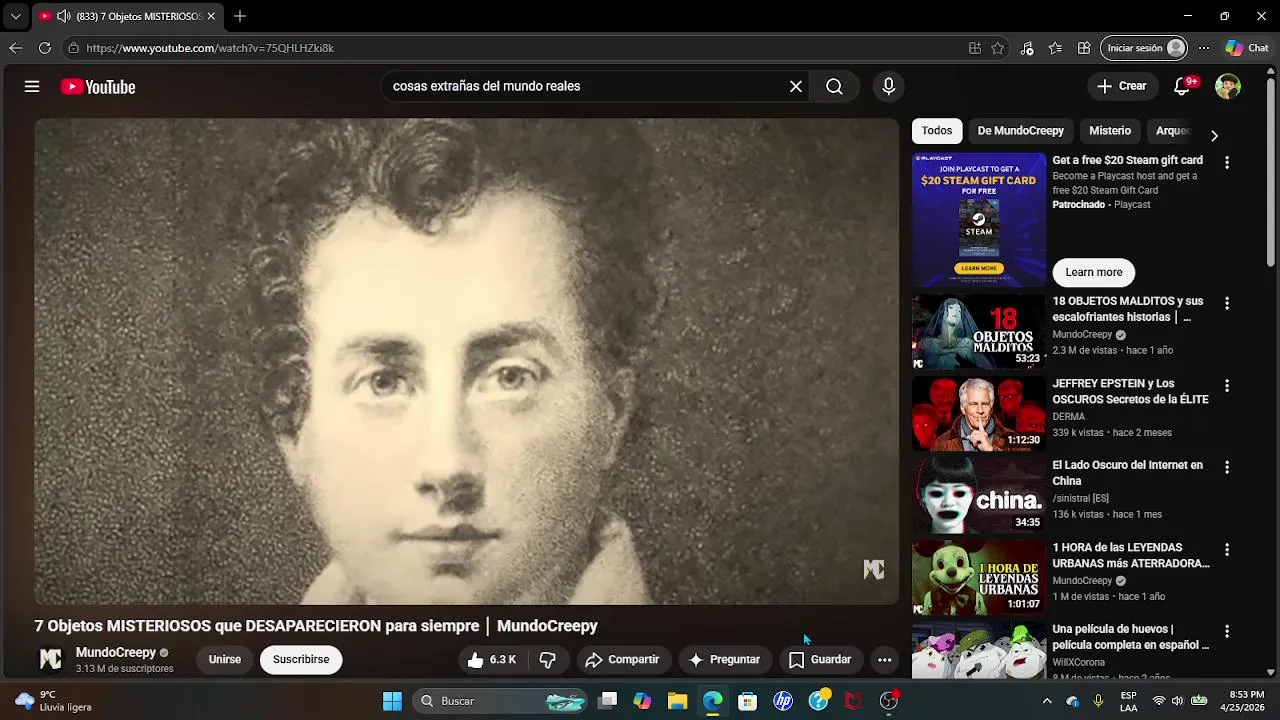Go back with browser back arrow
Image resolution: width=1280 pixels, height=720 pixels.
click(x=15, y=48)
